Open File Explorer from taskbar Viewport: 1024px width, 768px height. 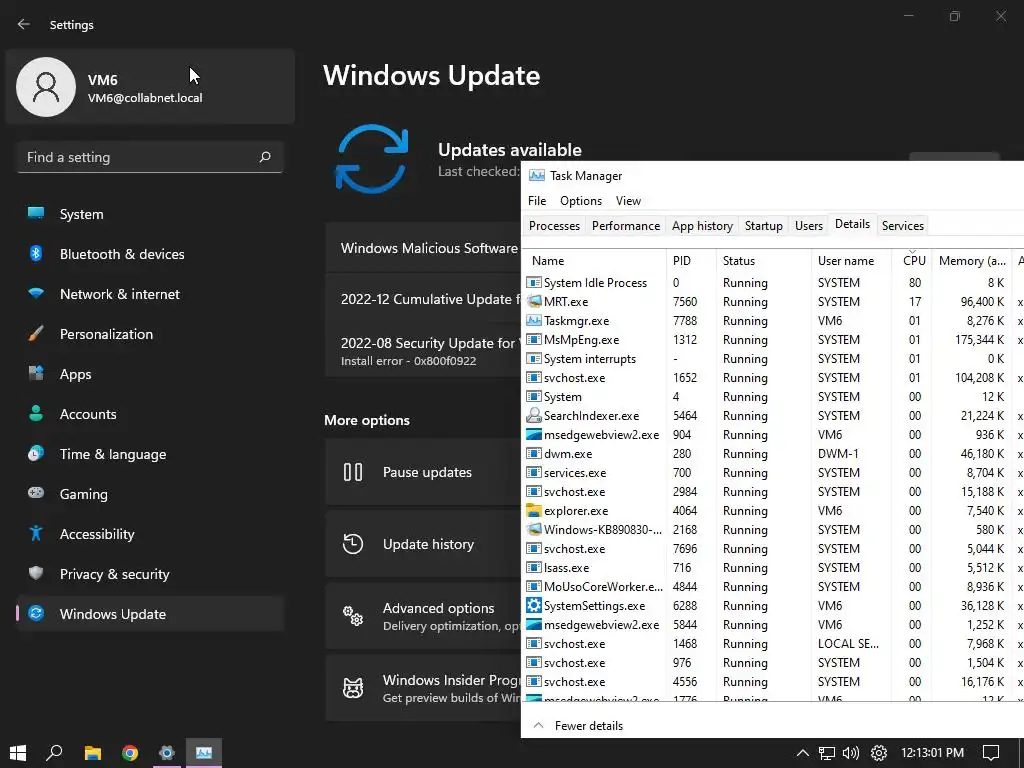[x=93, y=753]
